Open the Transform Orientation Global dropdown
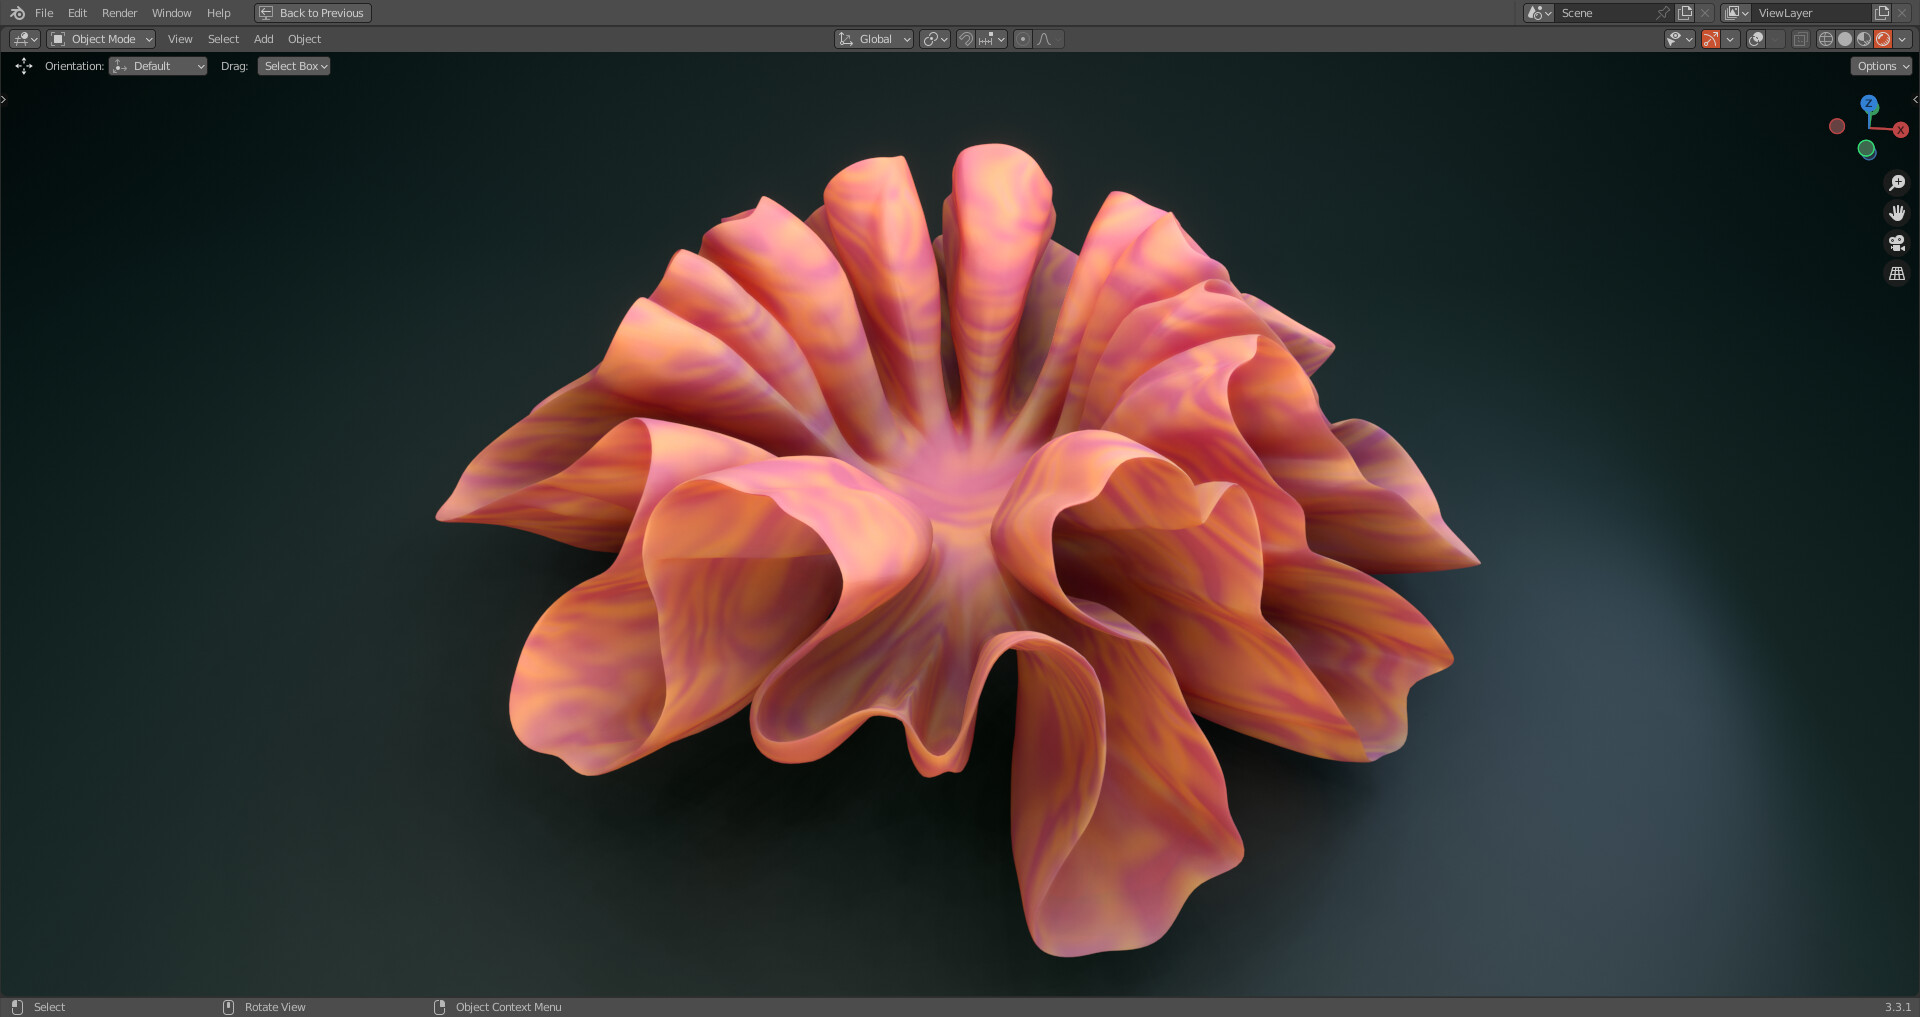1920x1017 pixels. [873, 39]
